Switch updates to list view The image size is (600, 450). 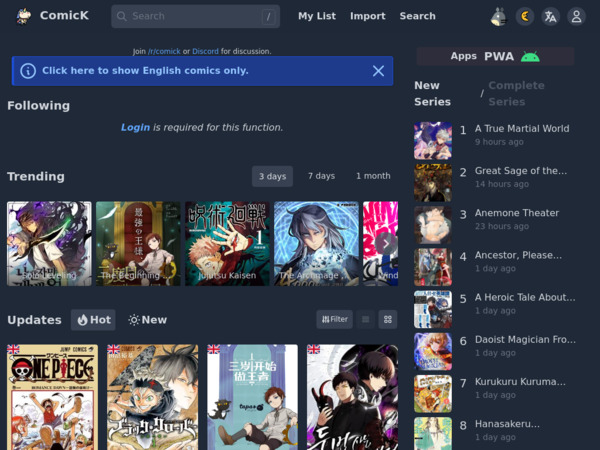point(365,319)
